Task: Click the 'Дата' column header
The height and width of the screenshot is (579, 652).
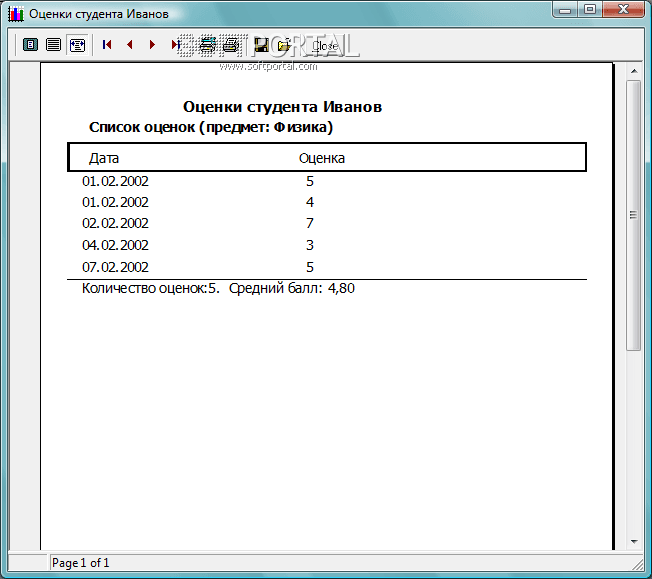Action: [x=104, y=158]
